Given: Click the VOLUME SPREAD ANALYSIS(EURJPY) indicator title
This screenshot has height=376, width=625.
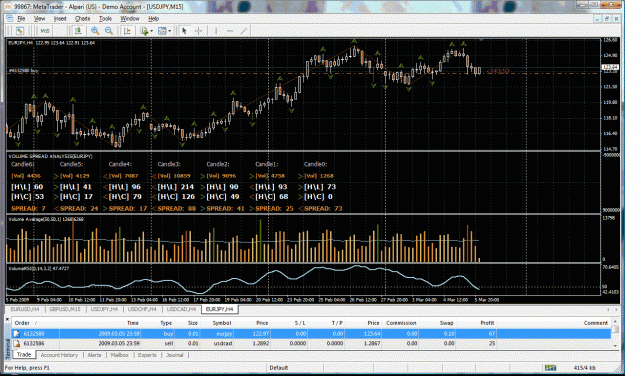Looking at the screenshot, I should click(x=50, y=156).
